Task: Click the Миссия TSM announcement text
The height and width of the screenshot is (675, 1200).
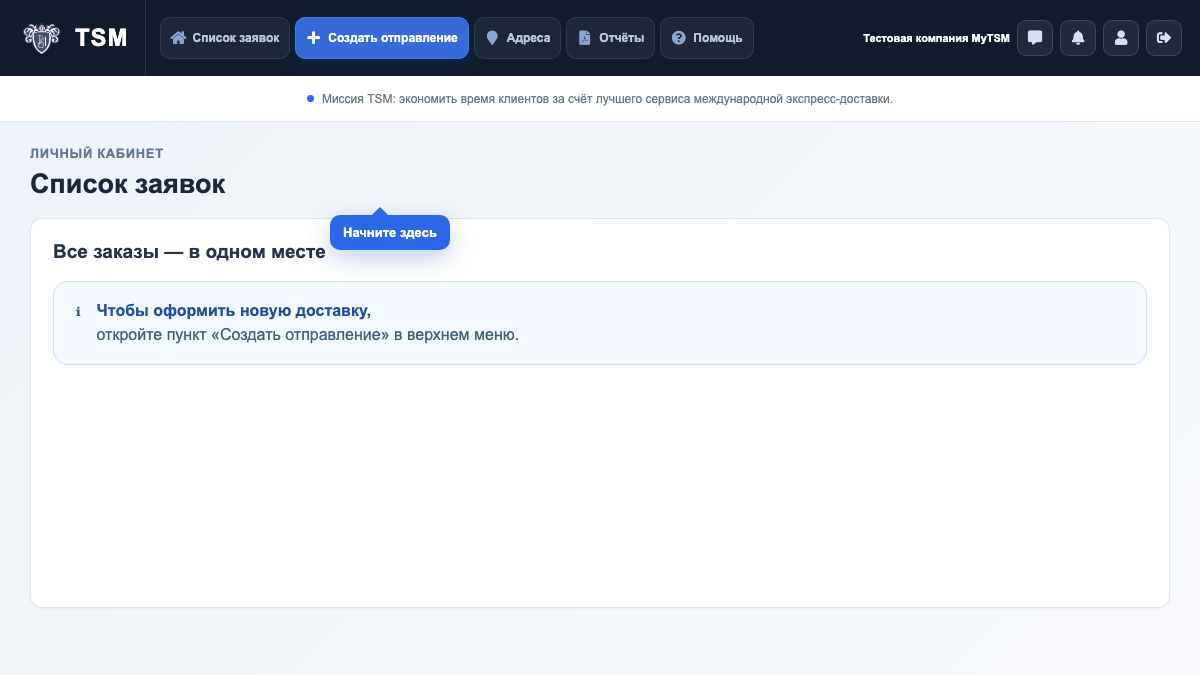Action: (x=607, y=99)
